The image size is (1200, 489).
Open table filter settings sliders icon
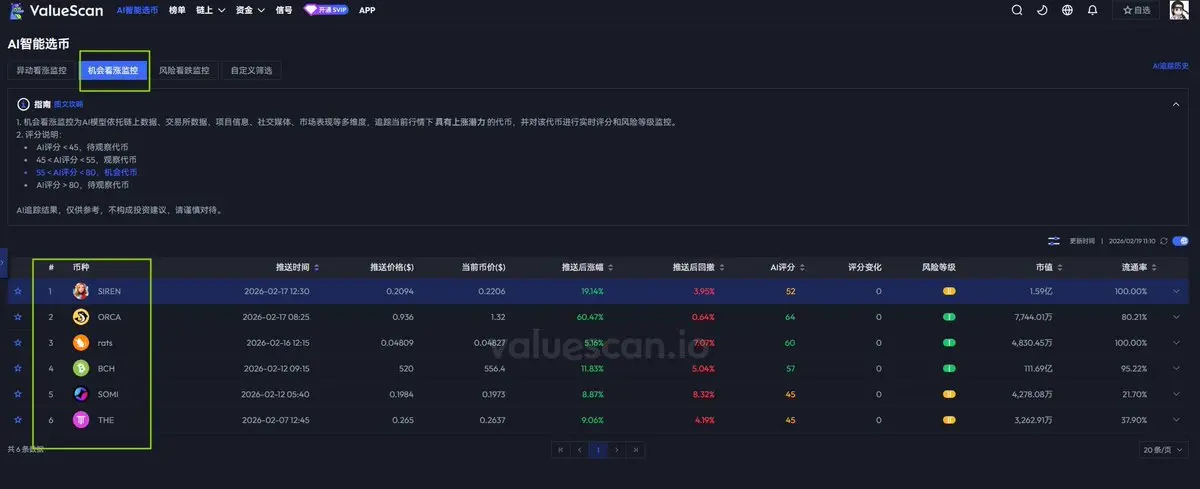[x=1054, y=241]
